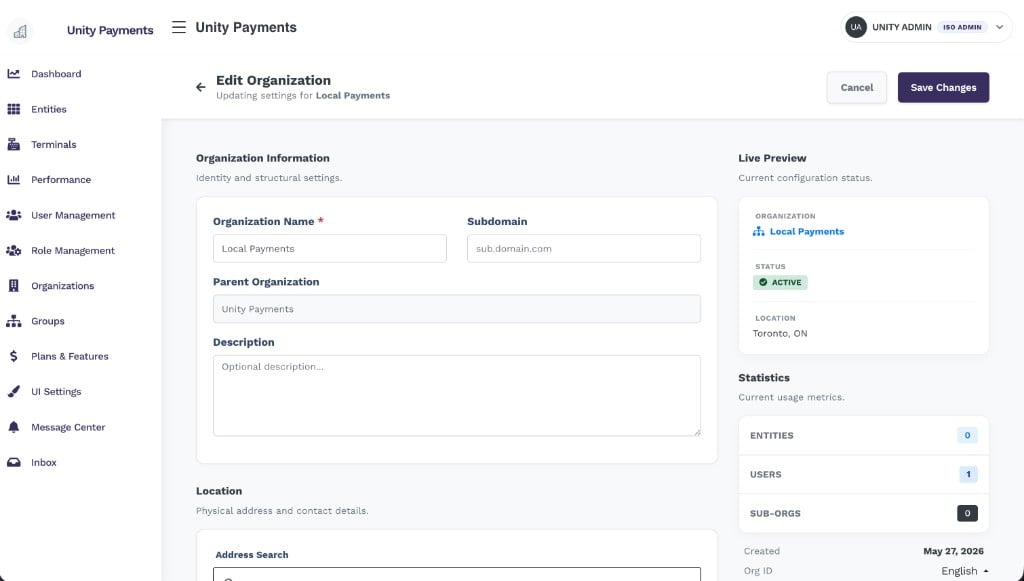
Task: Click the 'Live Preview' heading
Action: tap(772, 158)
